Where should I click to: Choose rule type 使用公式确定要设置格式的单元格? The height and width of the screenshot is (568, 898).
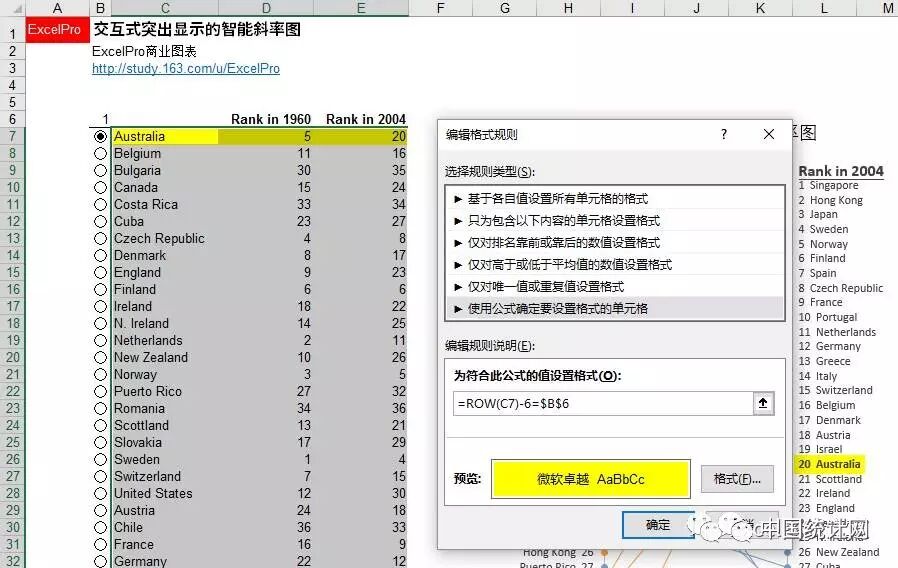pyautogui.click(x=615, y=309)
